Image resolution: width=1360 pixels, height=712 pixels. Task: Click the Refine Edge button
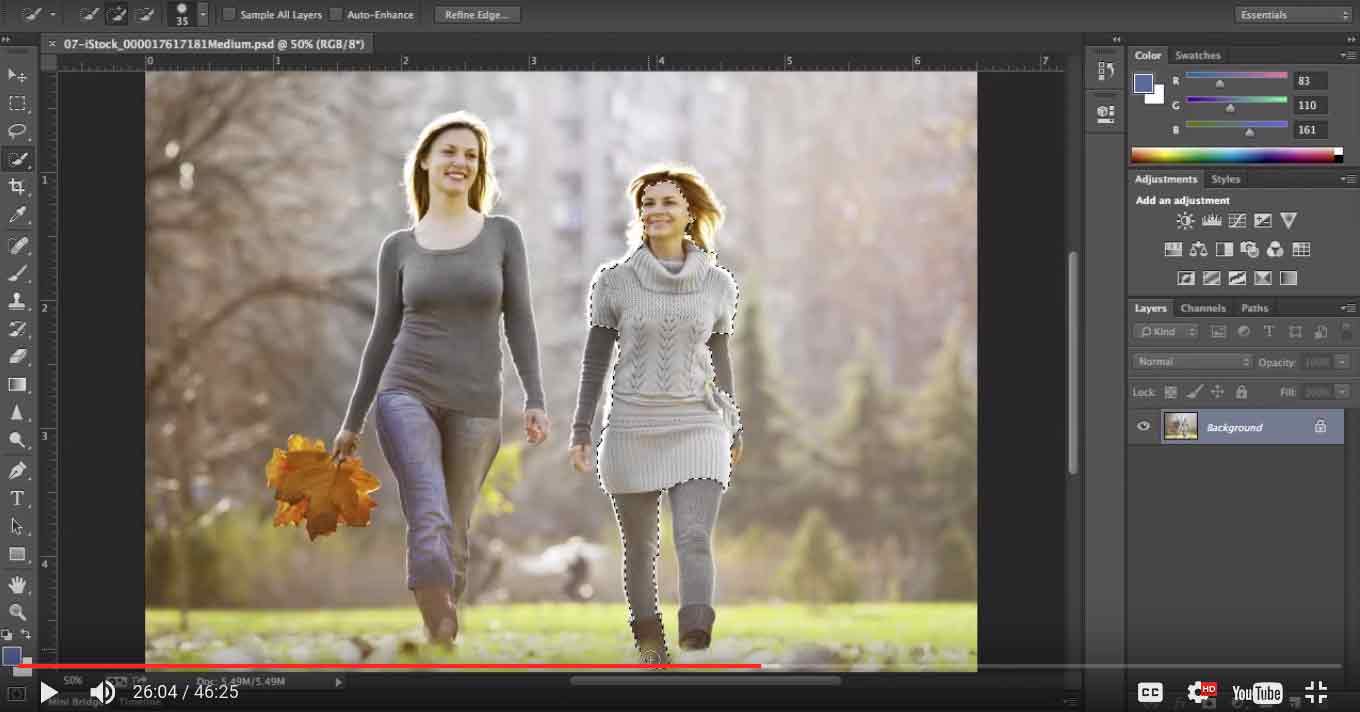point(477,14)
